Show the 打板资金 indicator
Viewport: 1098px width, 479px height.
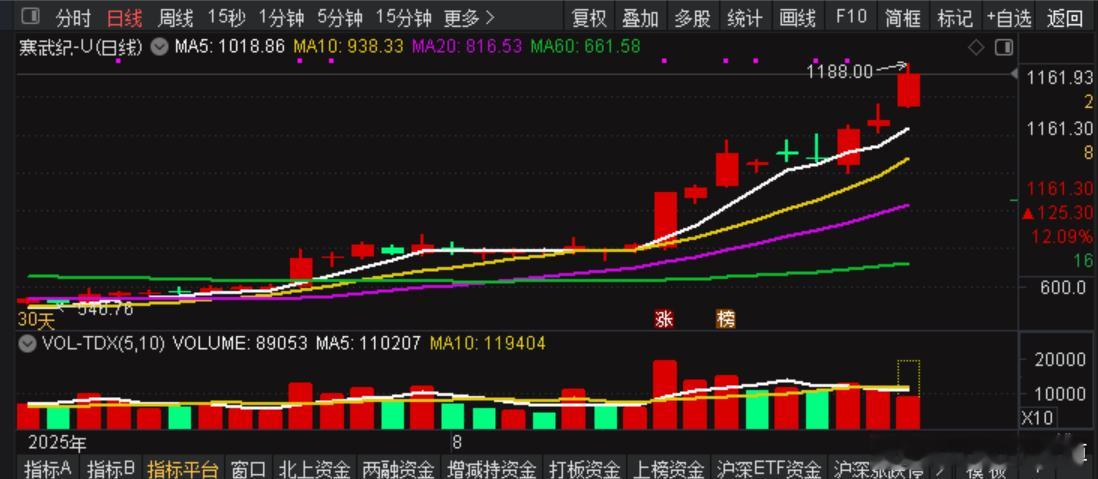coord(586,468)
